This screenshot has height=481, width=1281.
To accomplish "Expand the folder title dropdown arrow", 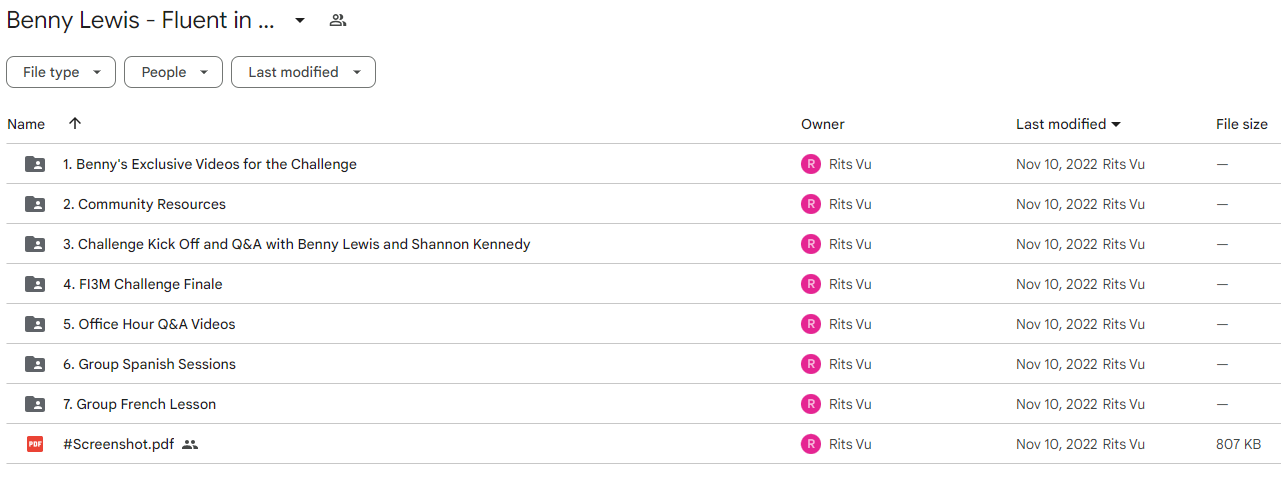I will tap(299, 20).
